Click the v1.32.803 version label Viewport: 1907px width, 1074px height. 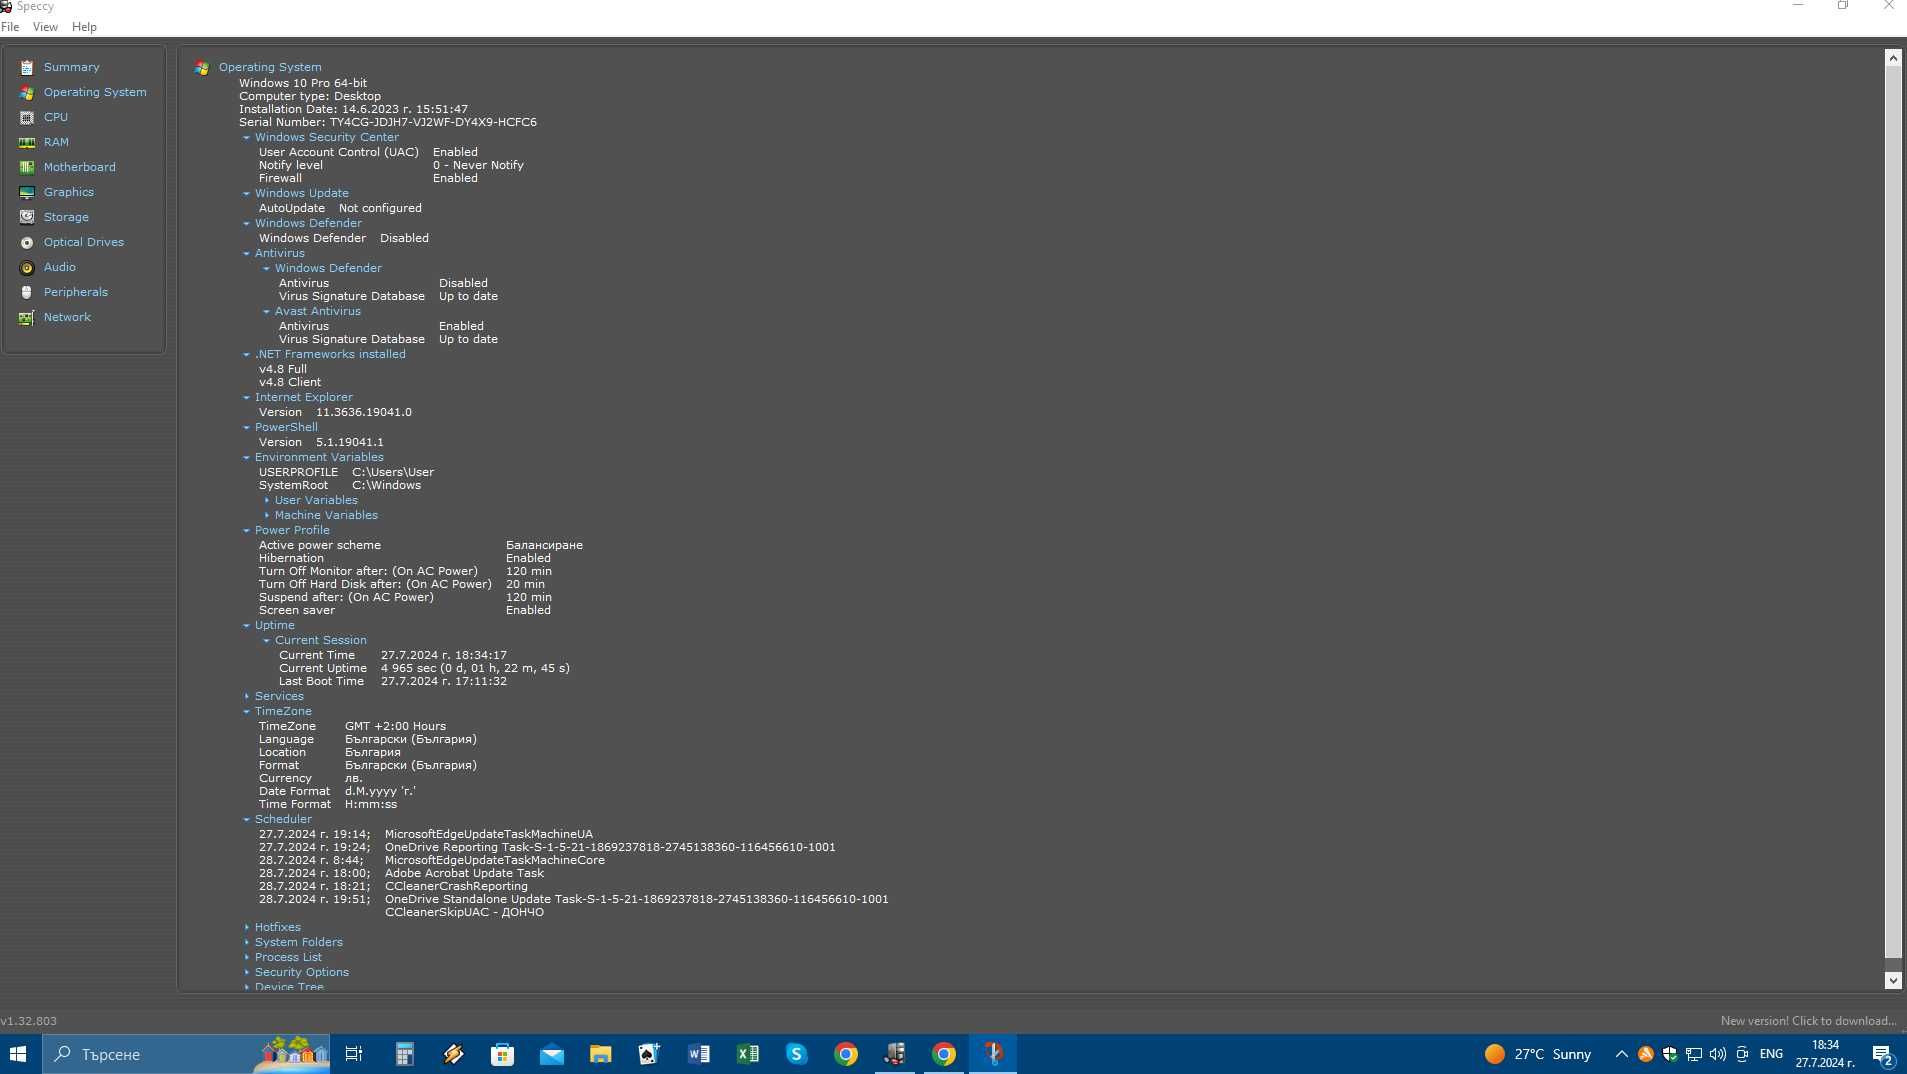(x=29, y=1021)
